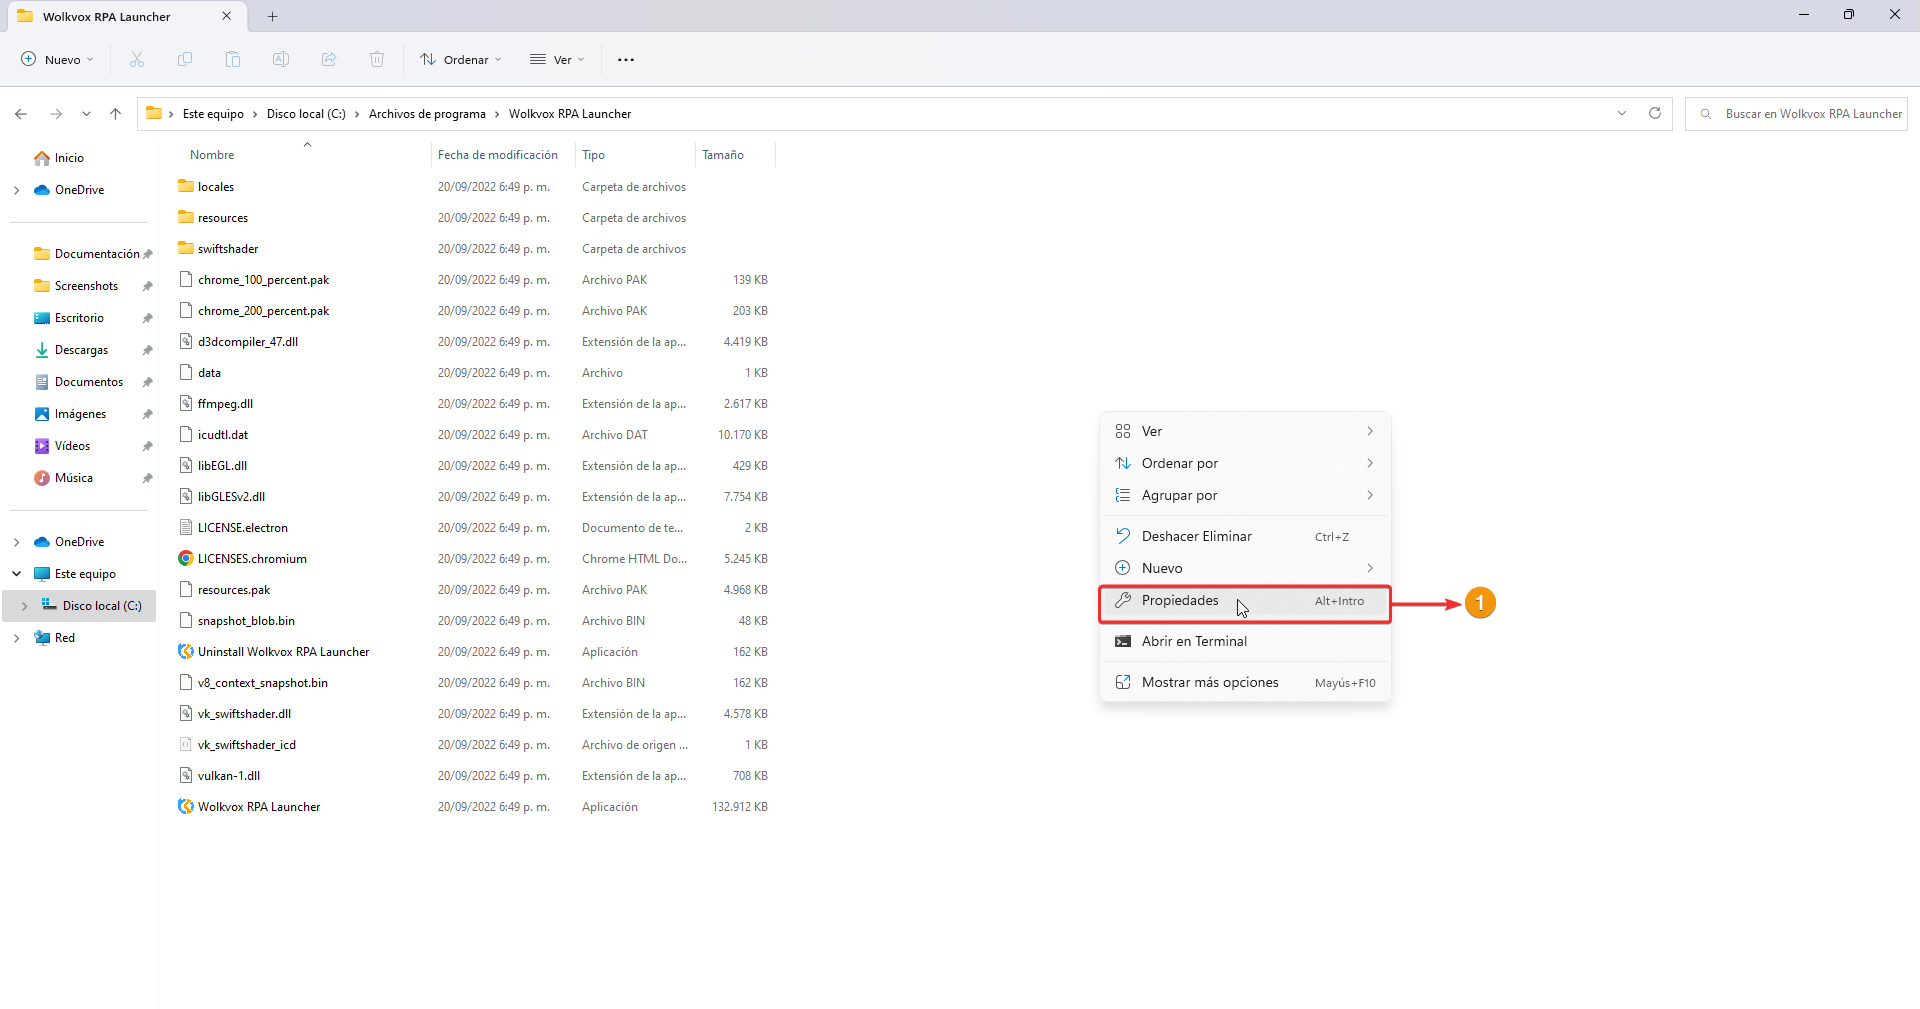
Task: Expand the Disco local (C:) node
Action: (x=24, y=606)
